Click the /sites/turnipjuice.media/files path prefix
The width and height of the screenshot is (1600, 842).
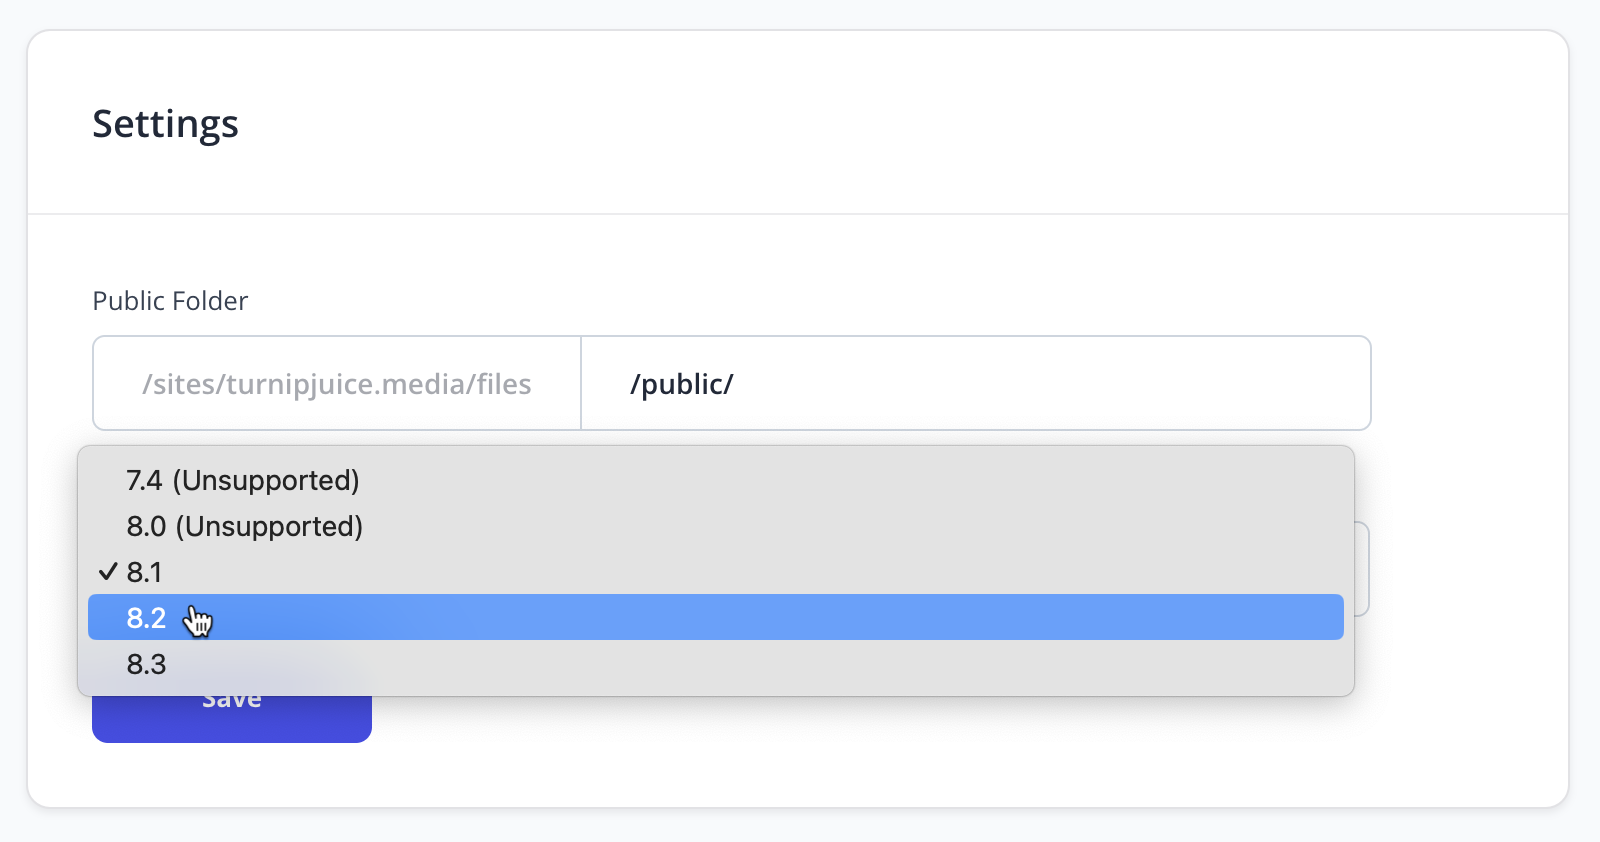coord(337,383)
